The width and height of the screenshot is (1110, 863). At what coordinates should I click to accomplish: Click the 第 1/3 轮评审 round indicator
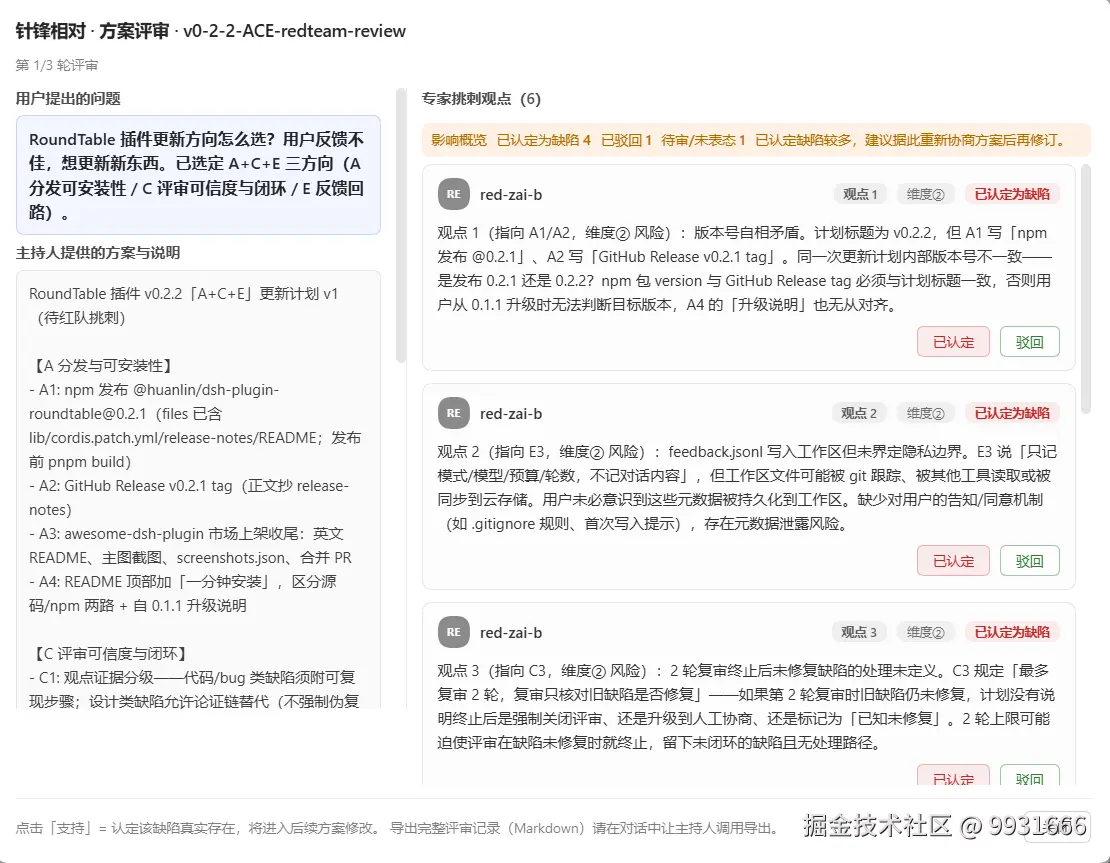point(57,65)
